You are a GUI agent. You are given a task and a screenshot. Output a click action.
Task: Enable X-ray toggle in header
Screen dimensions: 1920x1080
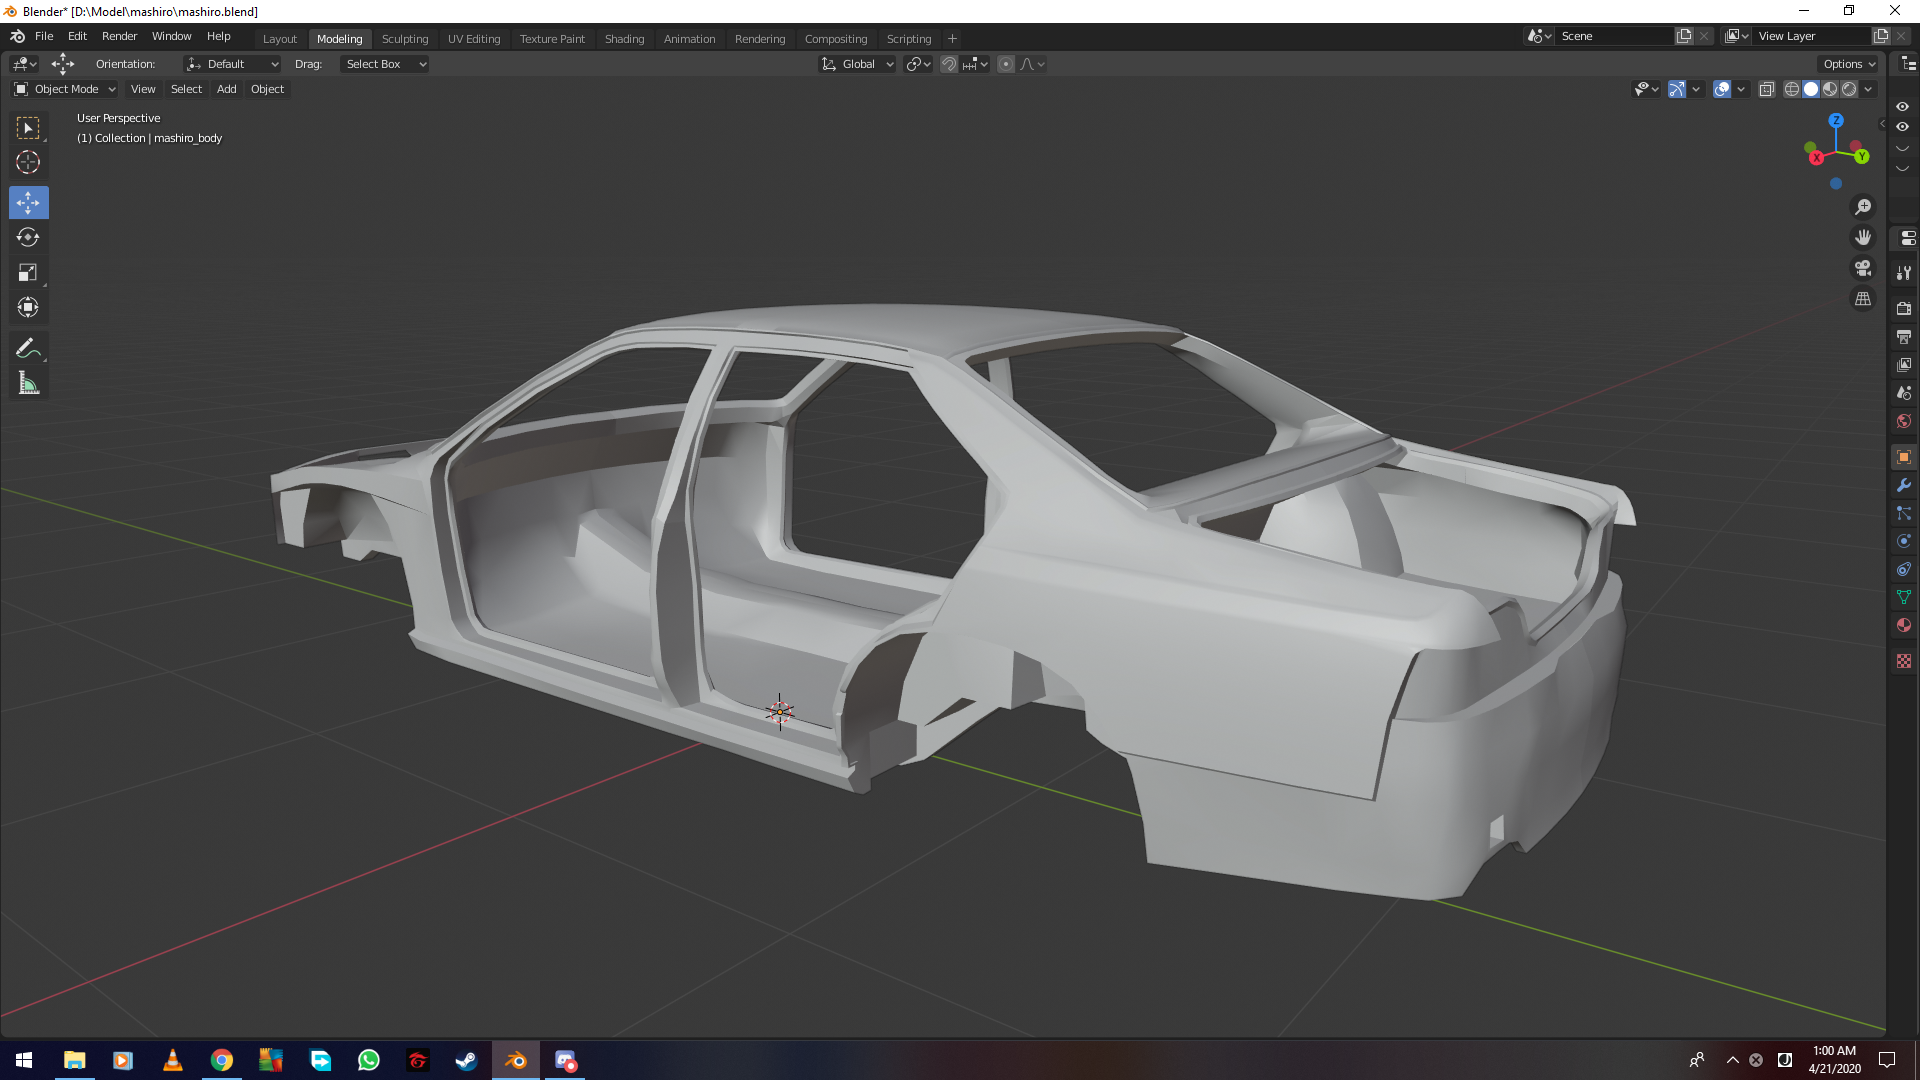1767,89
